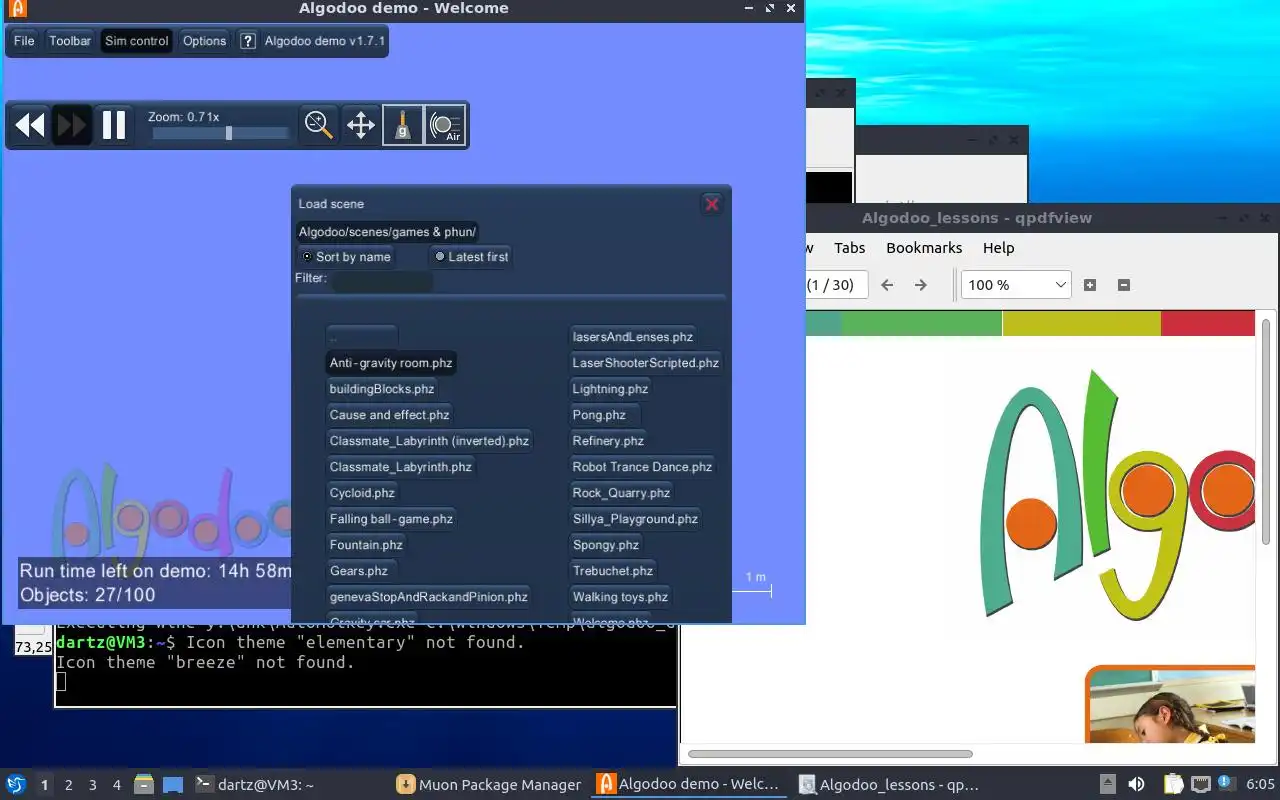The height and width of the screenshot is (800, 1280).
Task: Switch to Muon Package Manager taskbar item
Action: 489,785
